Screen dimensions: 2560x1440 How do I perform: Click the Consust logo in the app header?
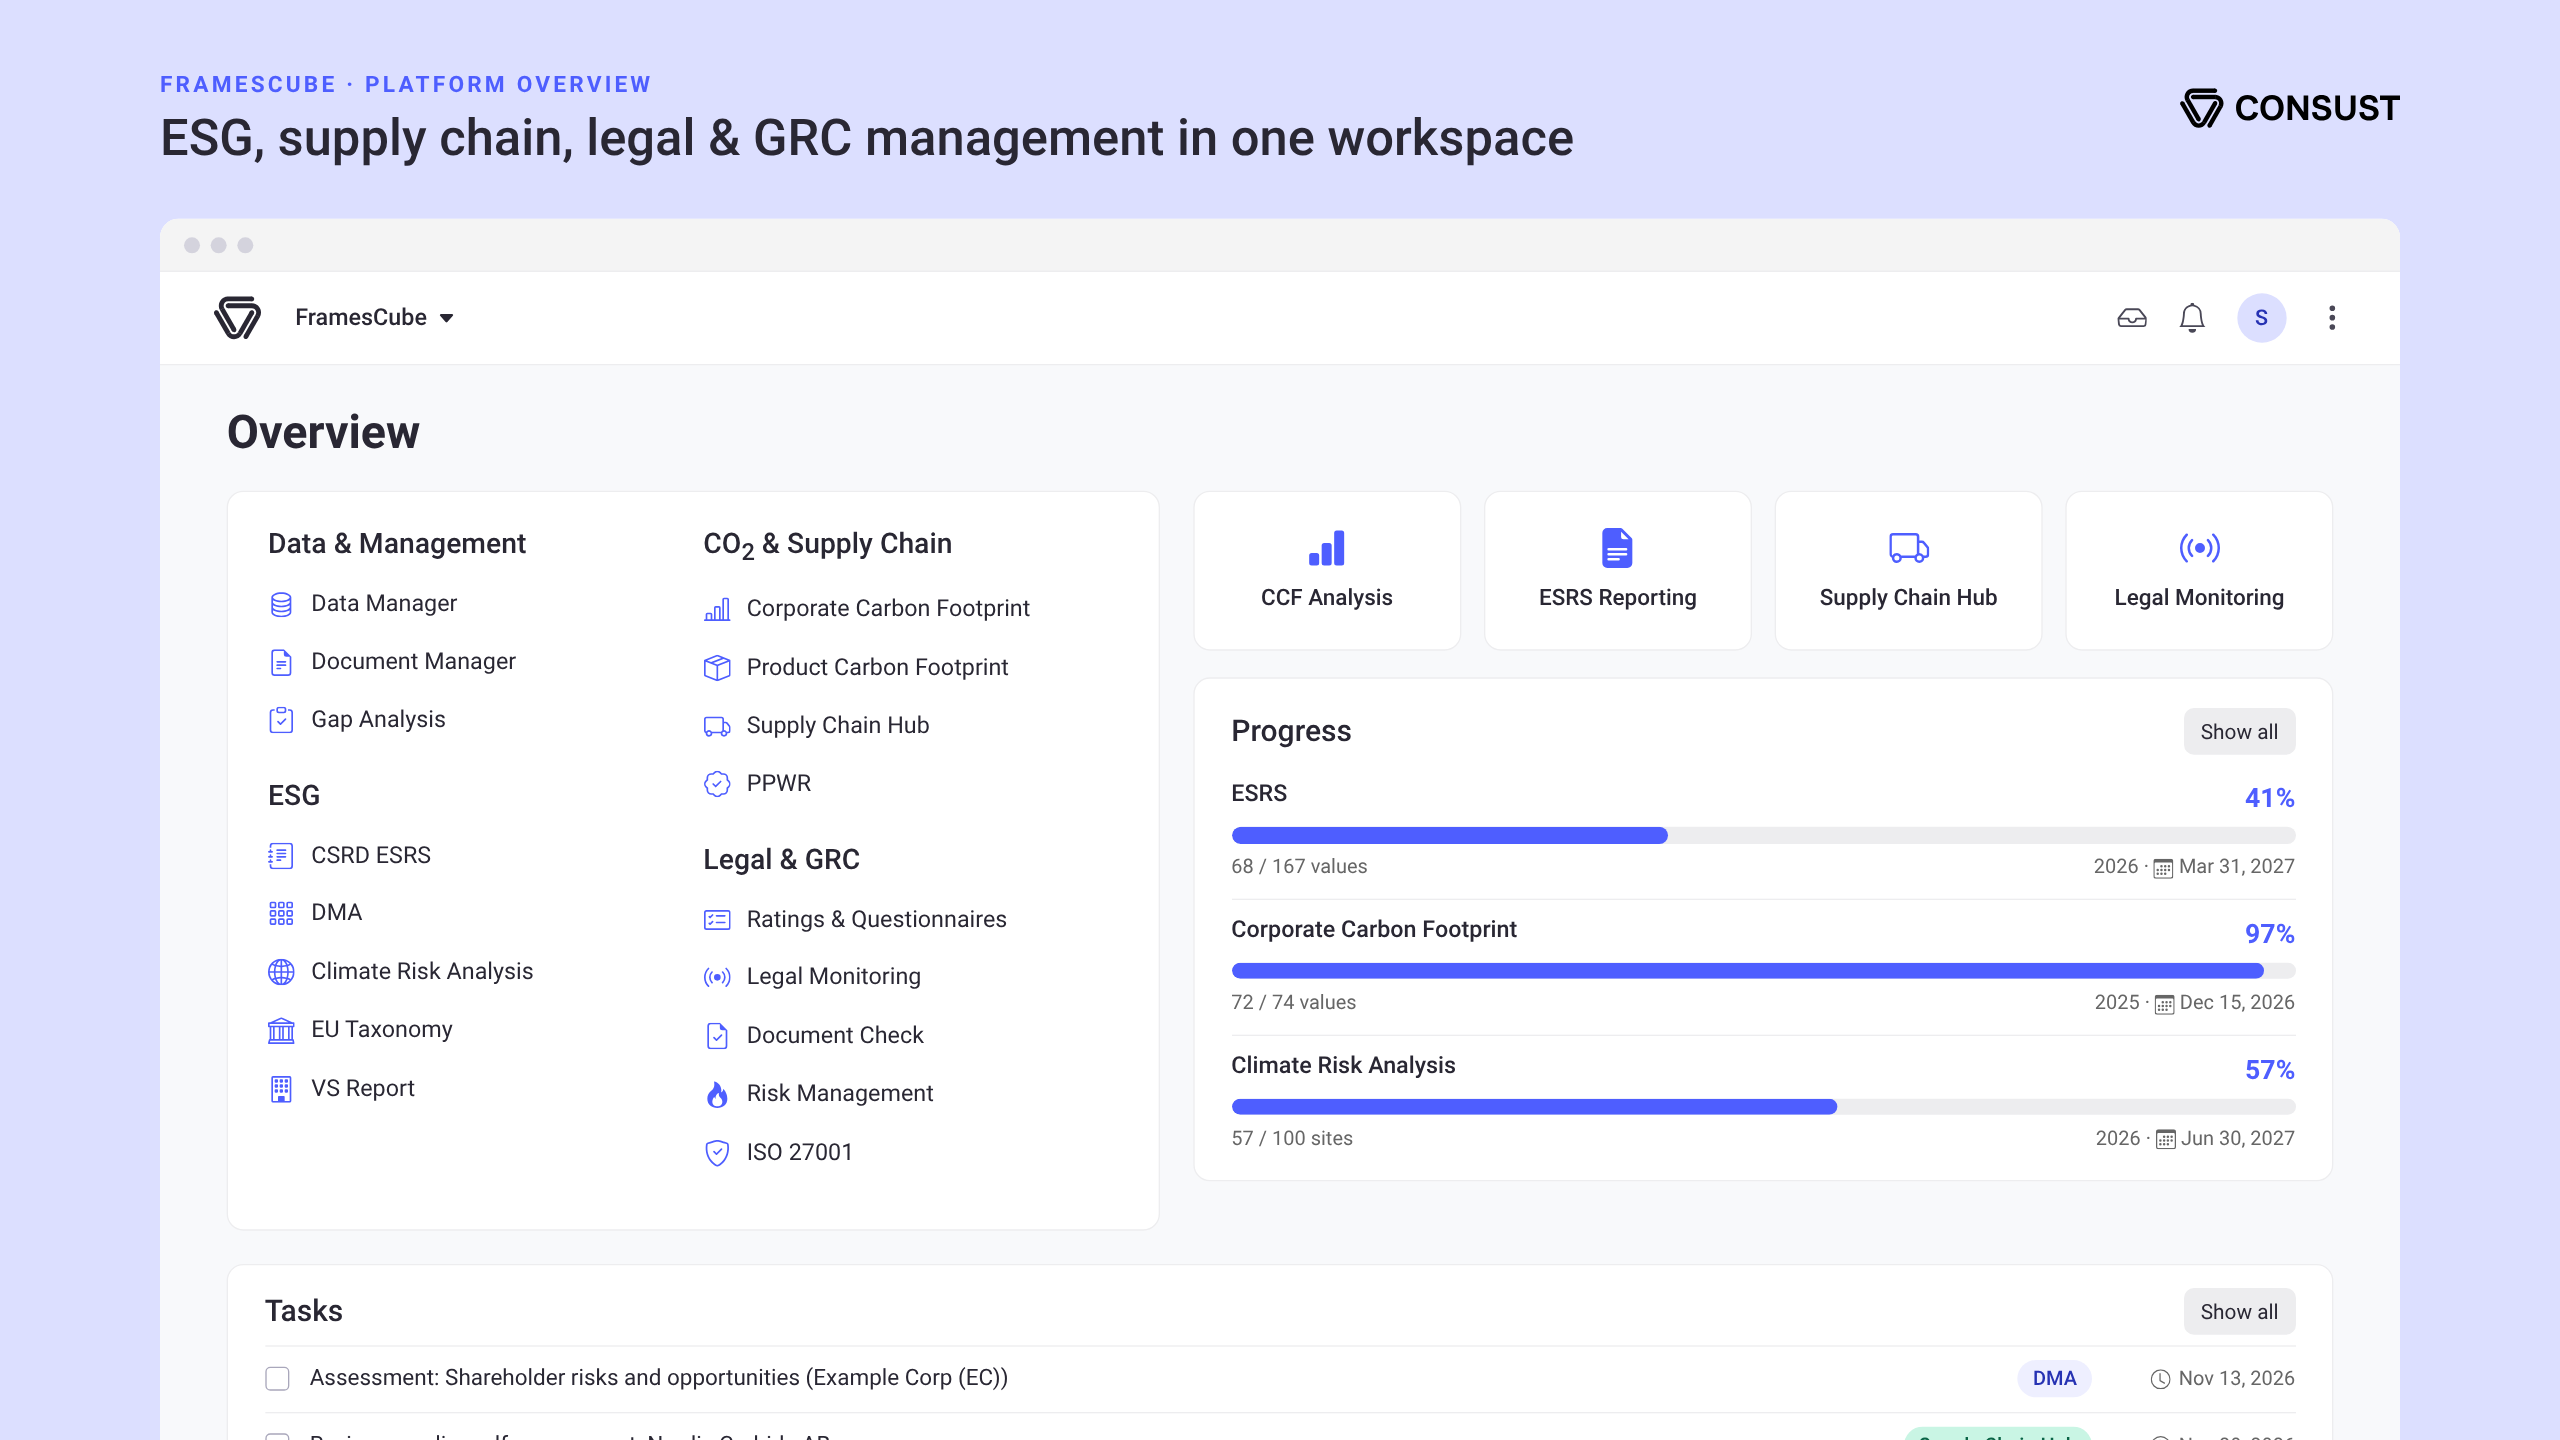pyautogui.click(x=237, y=318)
